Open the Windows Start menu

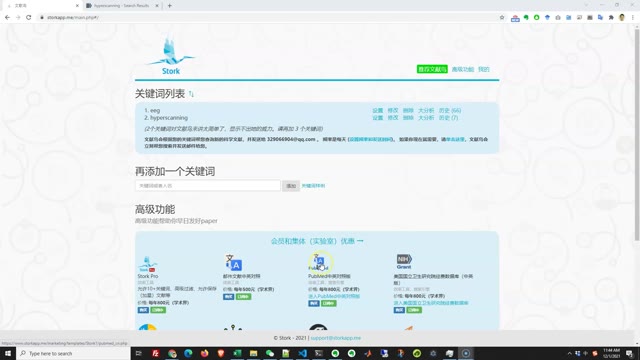click(8, 353)
